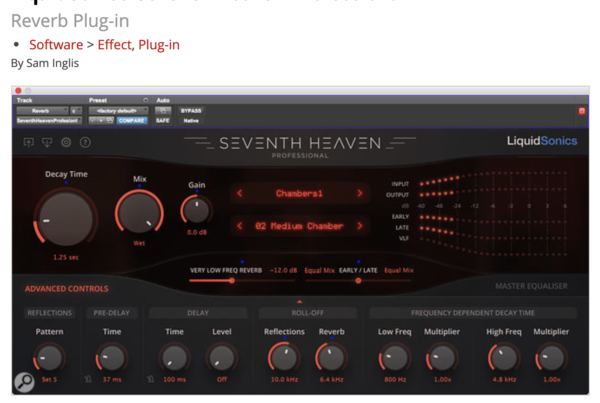
Task: Open the SeventhHeavenProfessional plug-in selector
Action: pos(49,121)
